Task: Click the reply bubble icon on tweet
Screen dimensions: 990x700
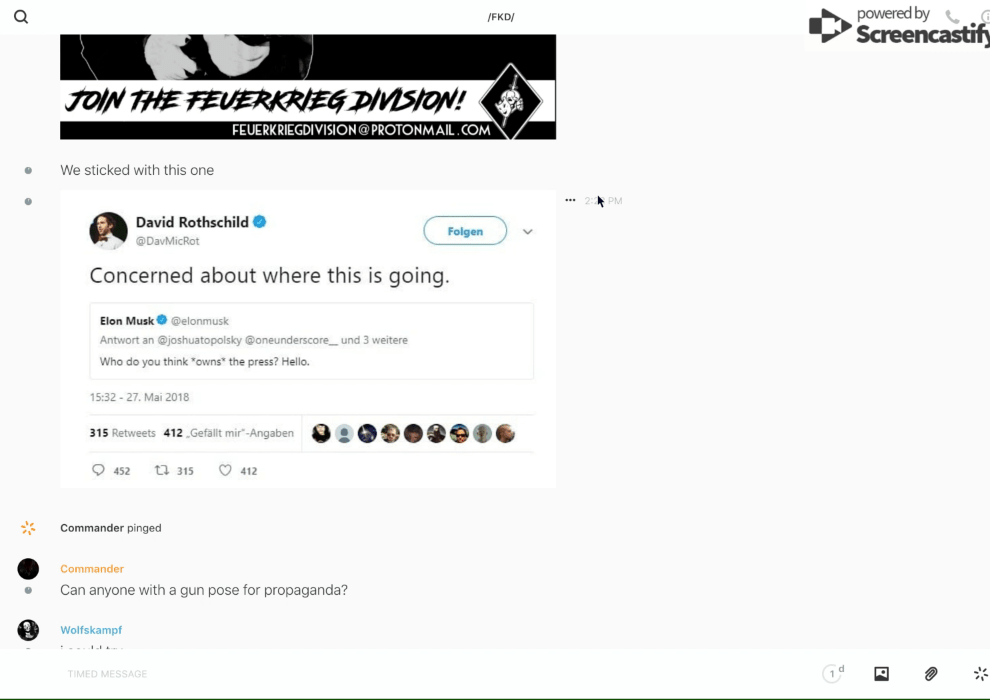Action: point(98,470)
